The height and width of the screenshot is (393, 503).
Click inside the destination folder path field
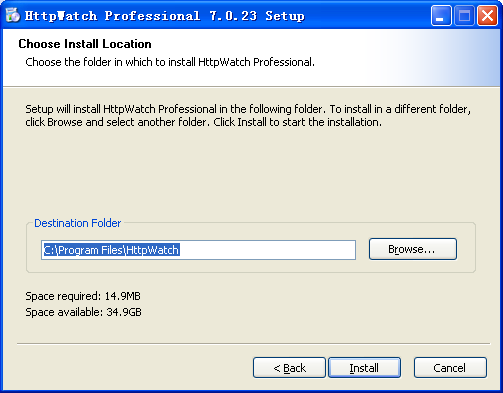pyautogui.click(x=198, y=250)
